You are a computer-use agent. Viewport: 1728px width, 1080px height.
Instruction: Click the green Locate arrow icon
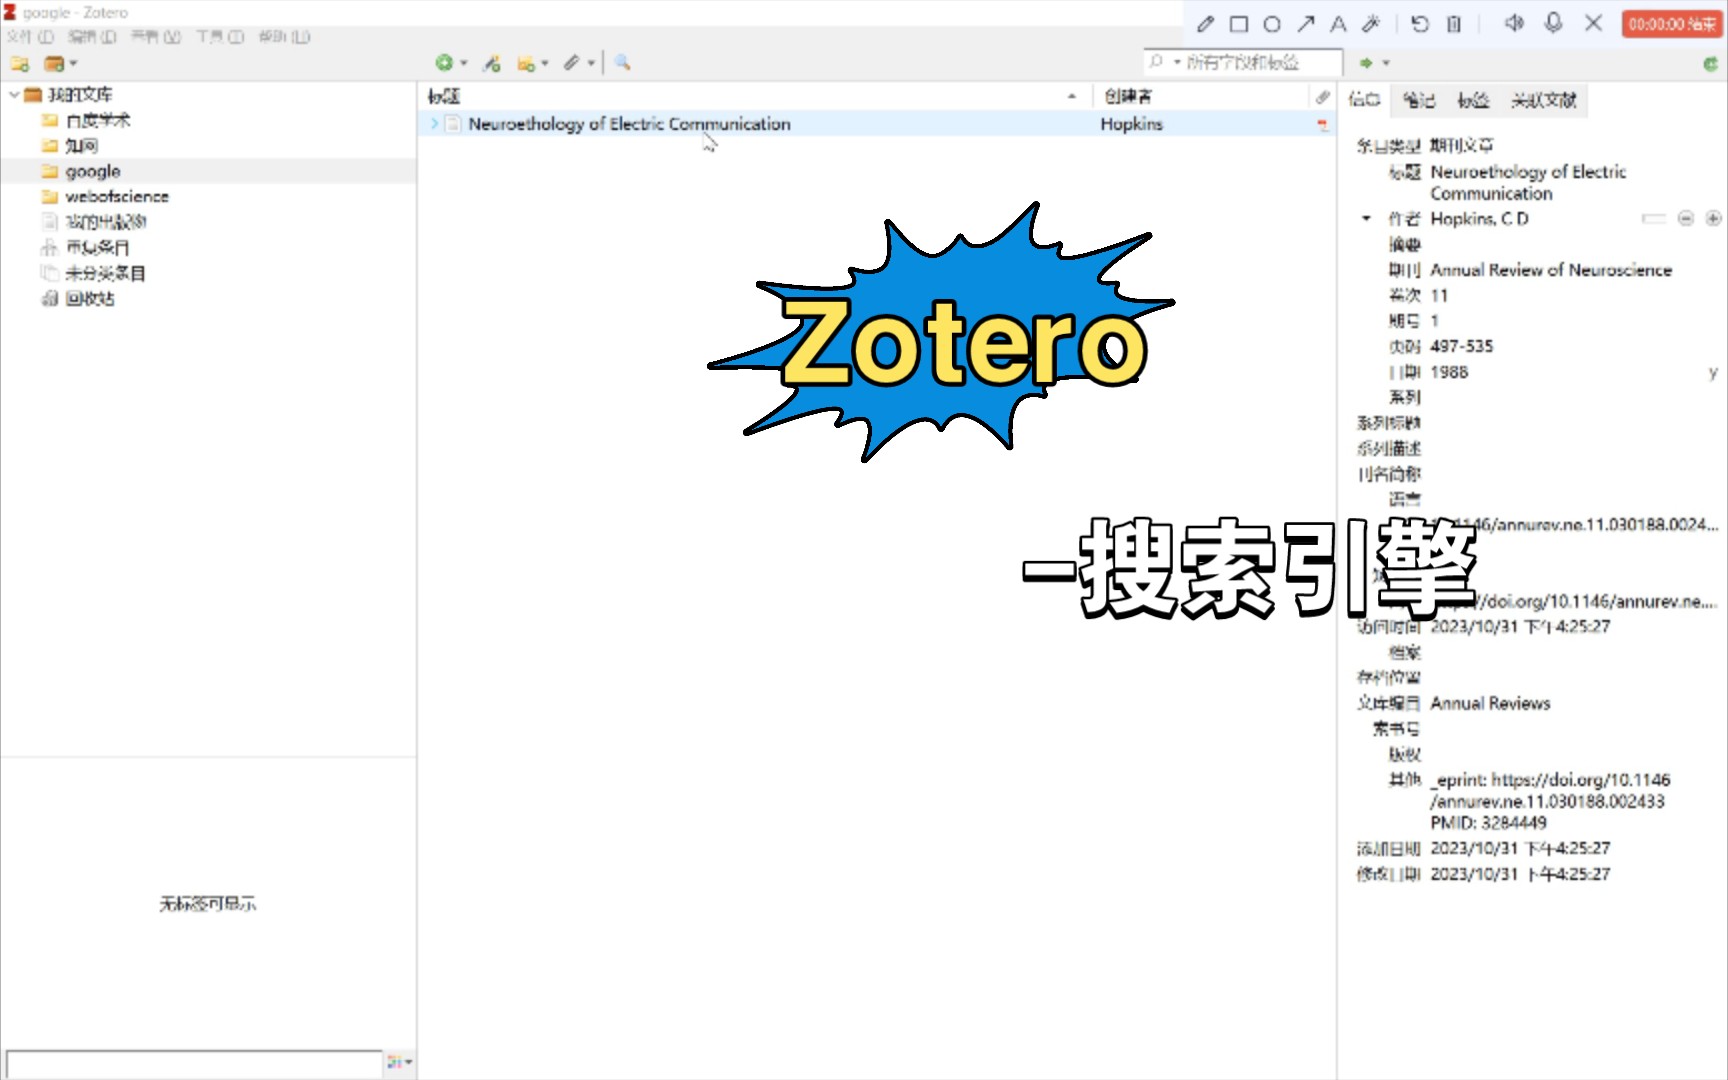1366,63
